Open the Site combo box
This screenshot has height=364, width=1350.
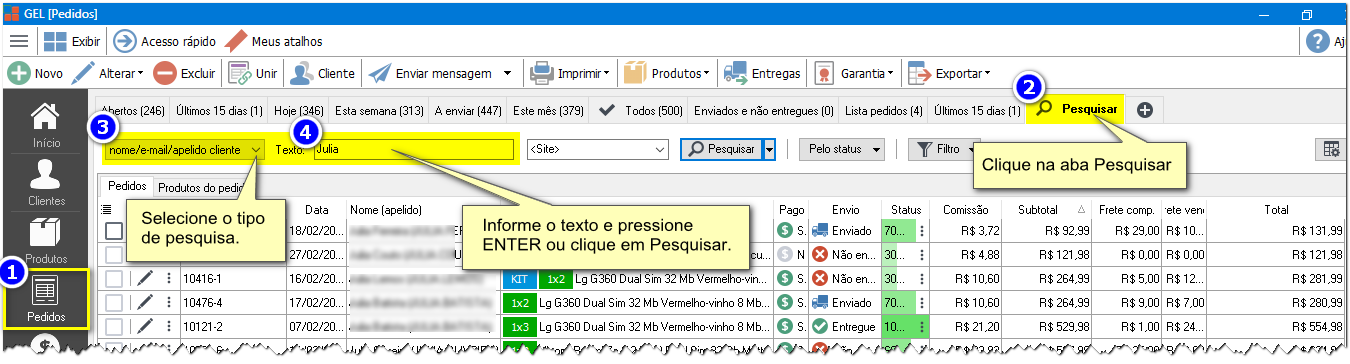[597, 150]
